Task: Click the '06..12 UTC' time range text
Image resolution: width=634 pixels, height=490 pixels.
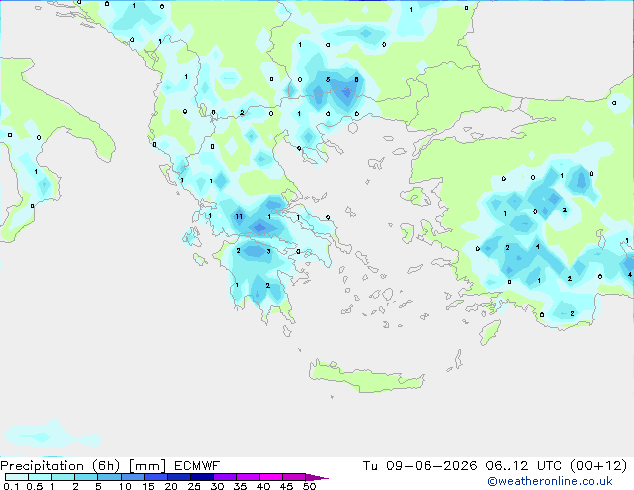Action: coord(523,466)
